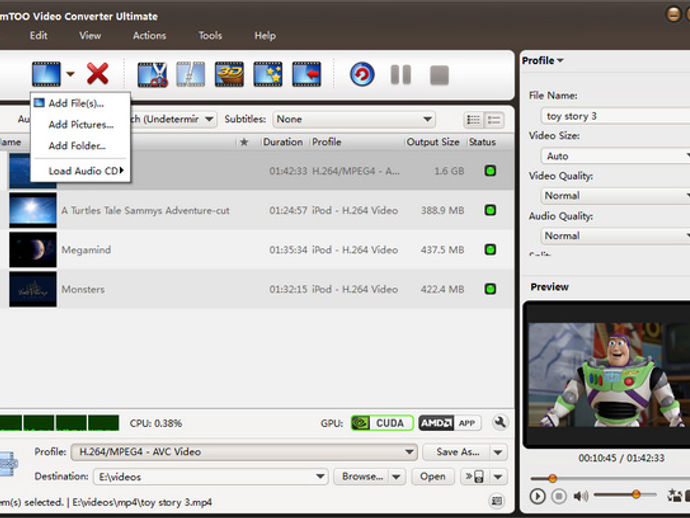Click the Open destination button
Image resolution: width=690 pixels, height=518 pixels.
point(433,477)
